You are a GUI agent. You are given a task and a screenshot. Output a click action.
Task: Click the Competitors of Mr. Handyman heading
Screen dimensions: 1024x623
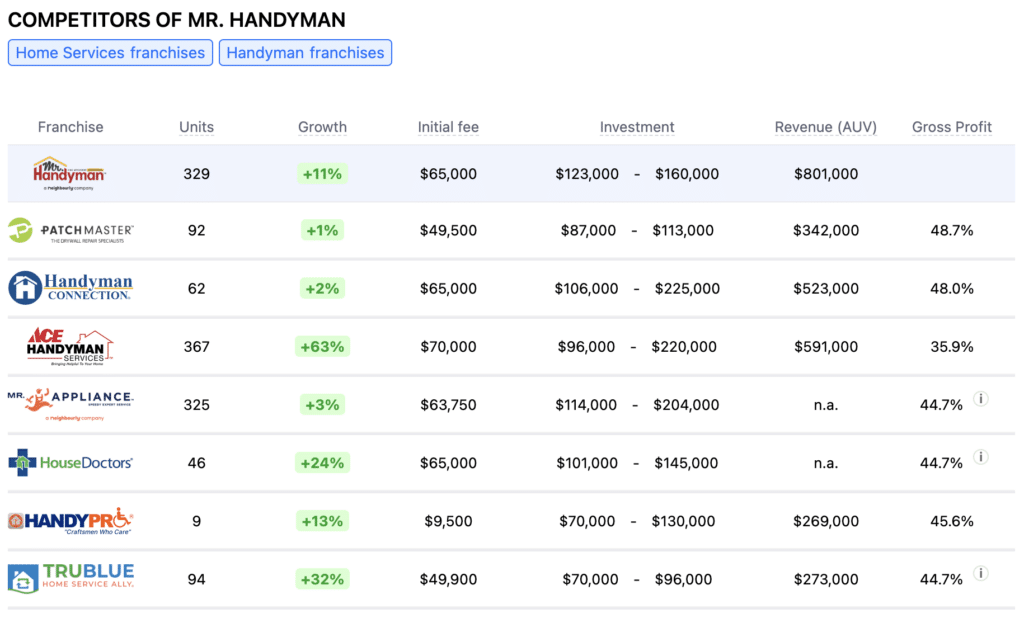coord(177,20)
